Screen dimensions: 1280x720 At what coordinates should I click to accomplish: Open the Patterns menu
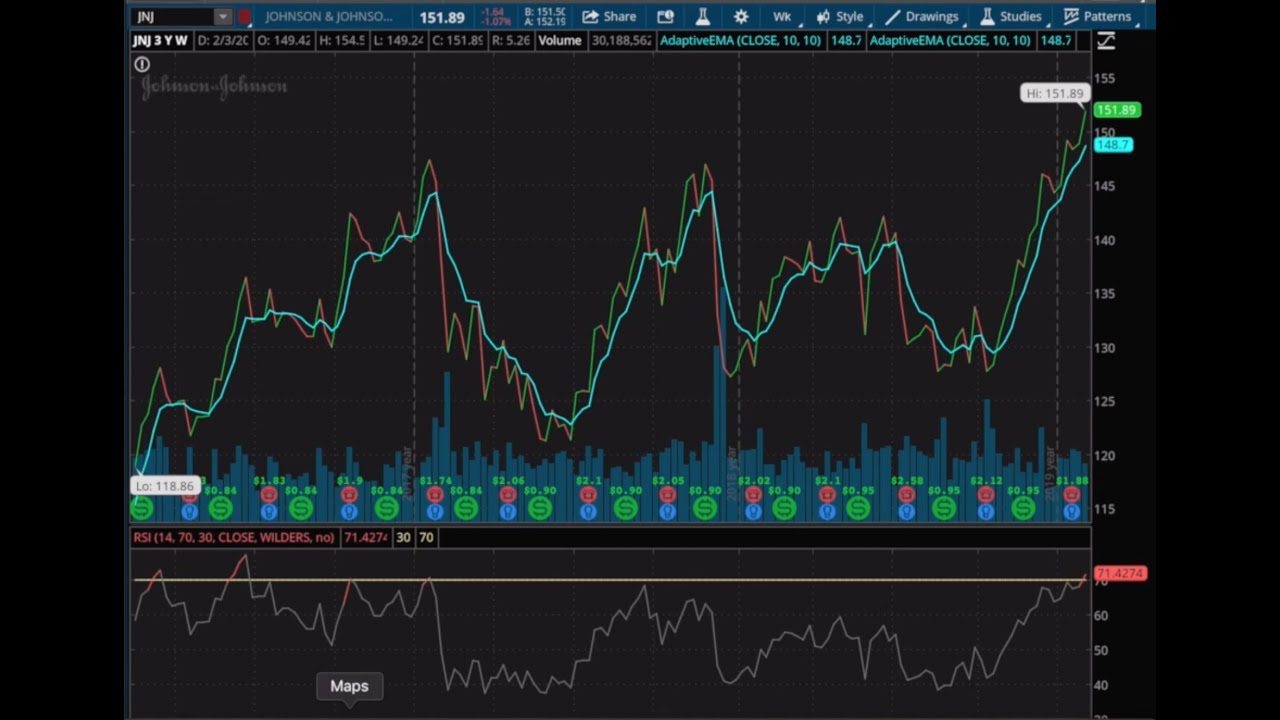1097,17
